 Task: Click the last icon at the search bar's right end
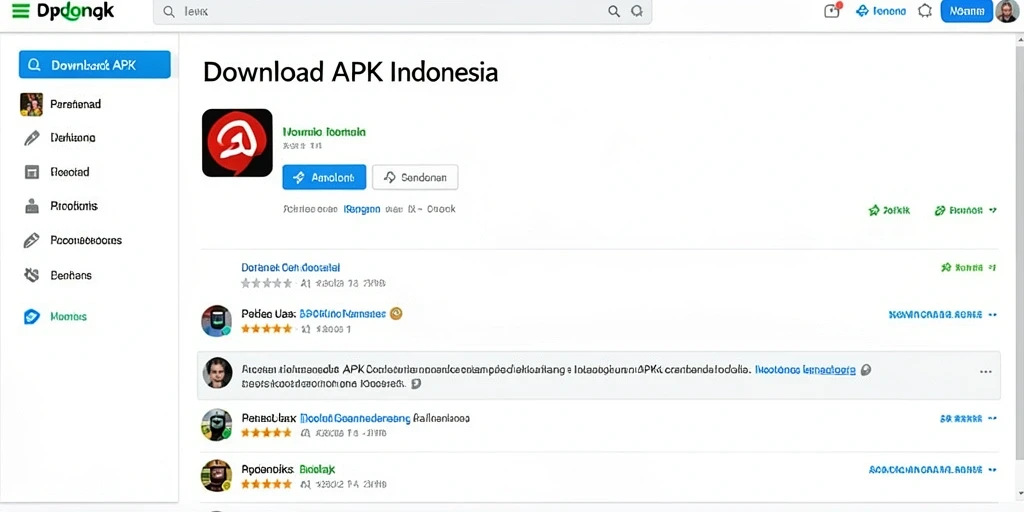tap(637, 11)
